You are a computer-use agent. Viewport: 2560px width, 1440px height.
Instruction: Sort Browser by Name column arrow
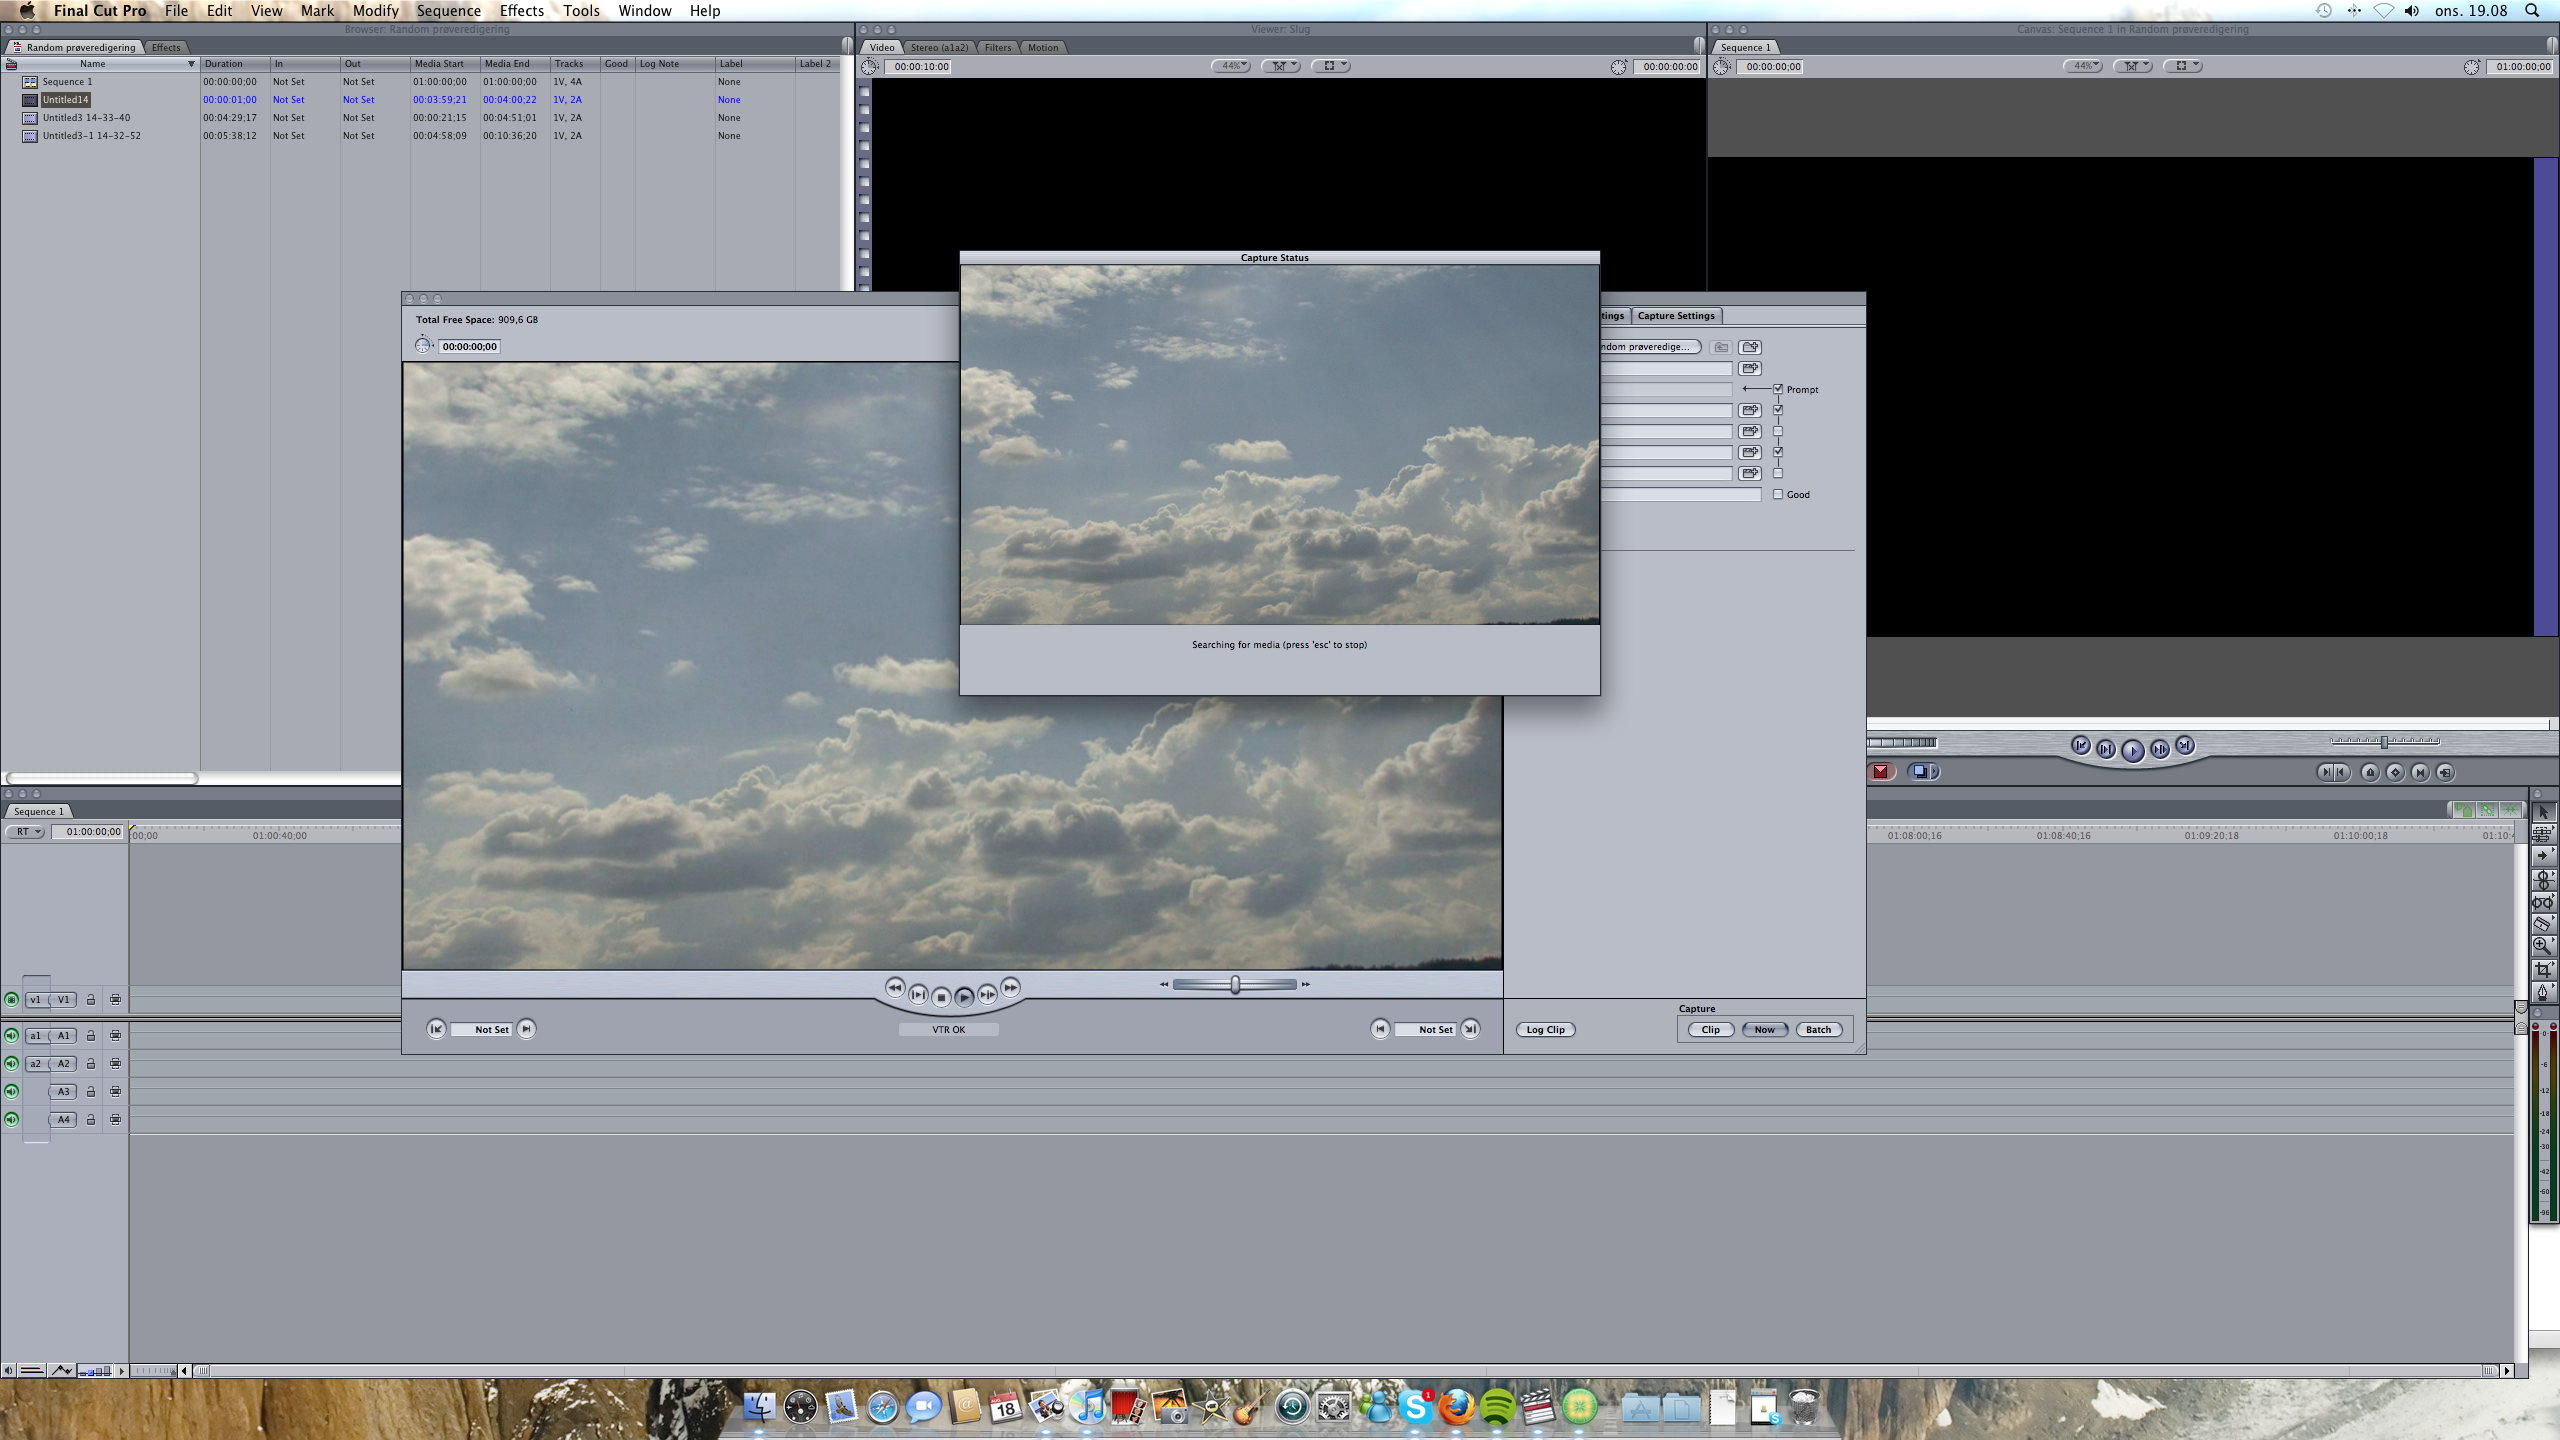coord(191,64)
